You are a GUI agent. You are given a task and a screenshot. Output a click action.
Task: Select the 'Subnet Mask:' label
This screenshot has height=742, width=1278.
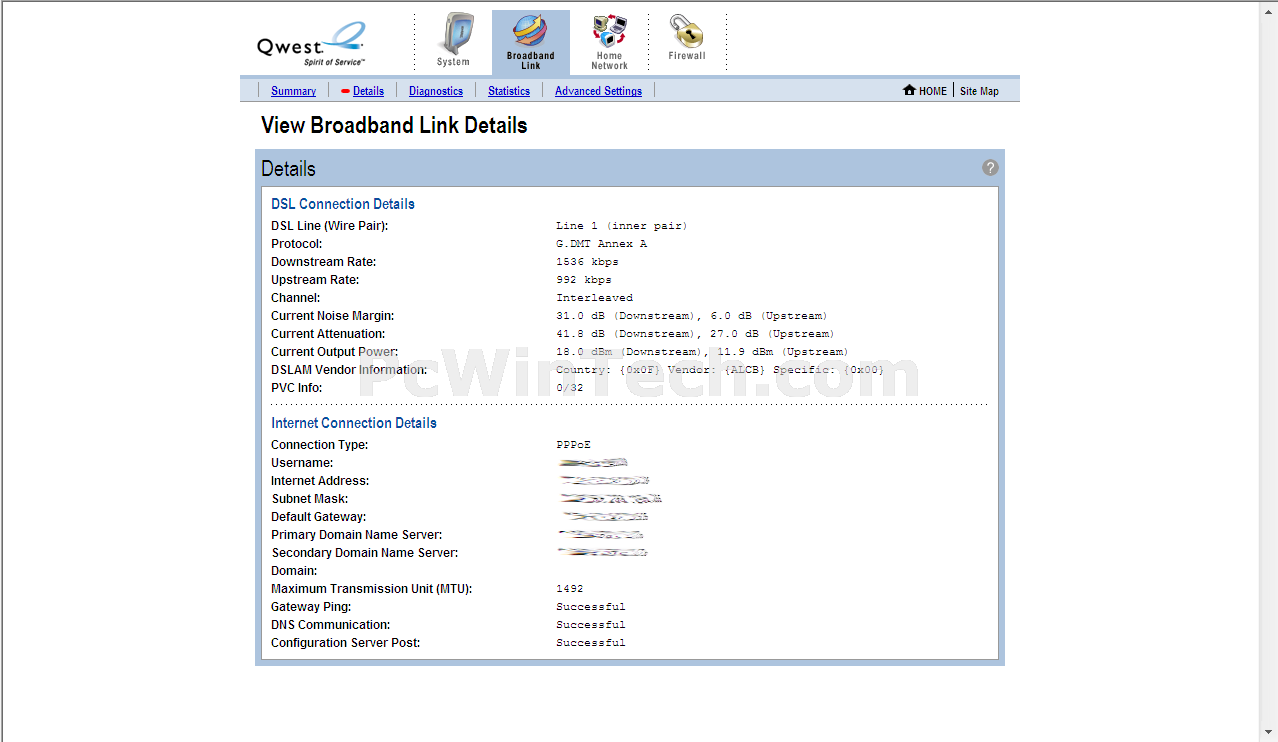click(x=310, y=499)
